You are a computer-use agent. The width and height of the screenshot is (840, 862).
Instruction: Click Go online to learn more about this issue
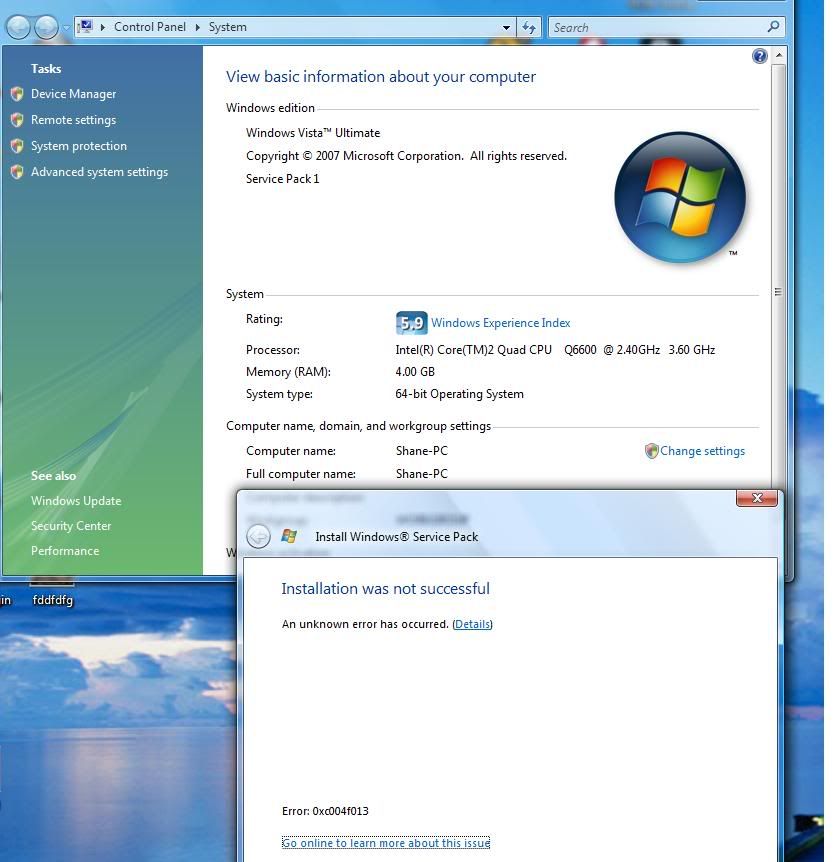click(x=385, y=843)
